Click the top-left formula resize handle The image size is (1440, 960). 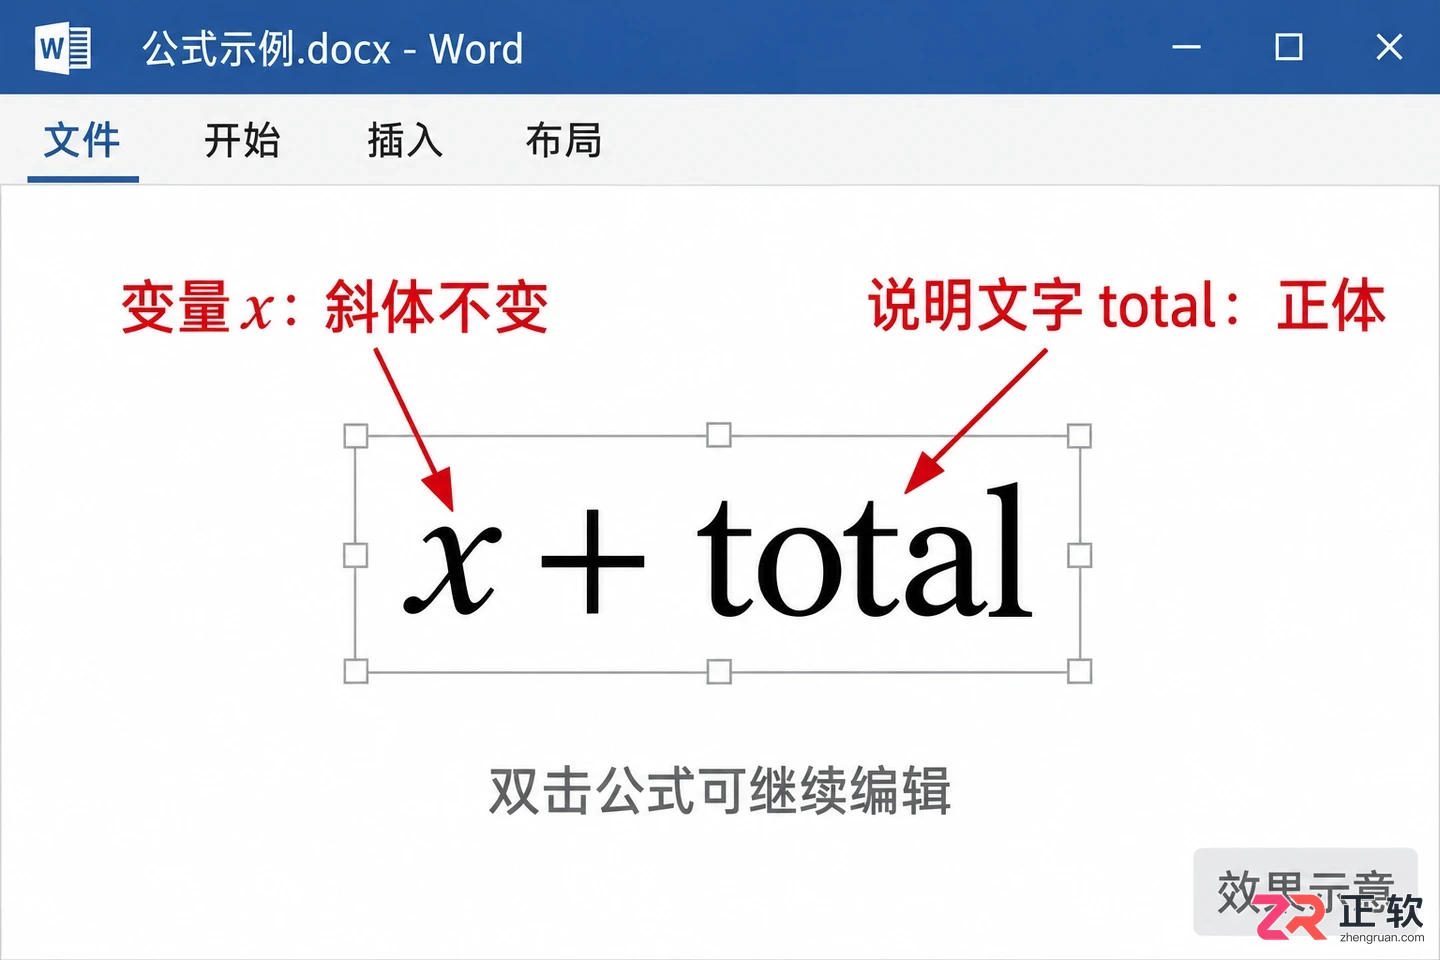356,436
